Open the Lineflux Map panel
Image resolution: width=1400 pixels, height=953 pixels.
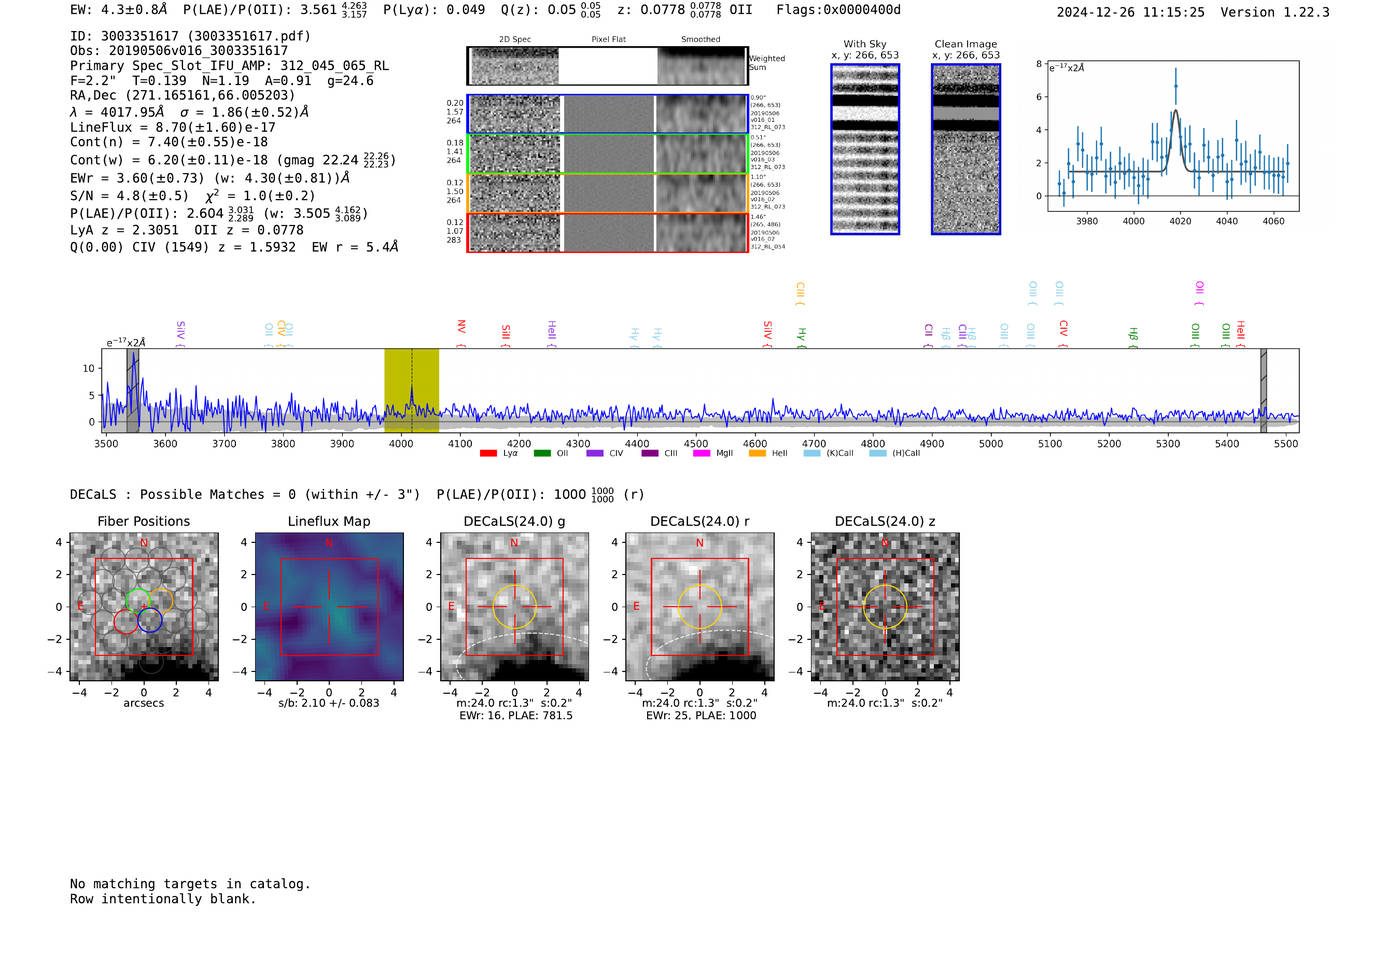pos(329,607)
